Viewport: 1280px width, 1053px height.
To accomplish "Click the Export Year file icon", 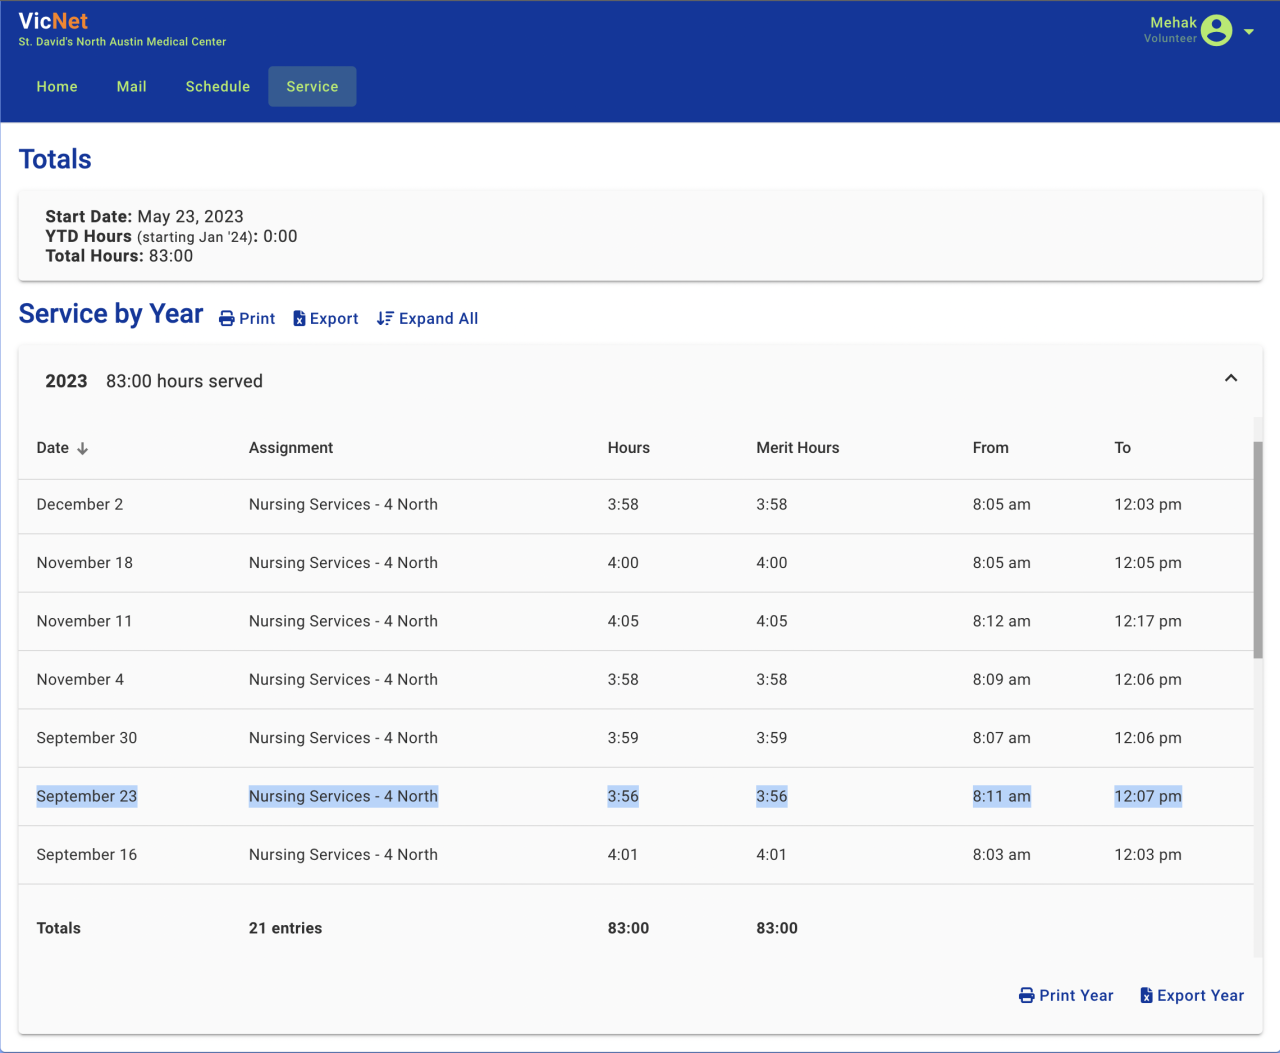I will coord(1146,996).
